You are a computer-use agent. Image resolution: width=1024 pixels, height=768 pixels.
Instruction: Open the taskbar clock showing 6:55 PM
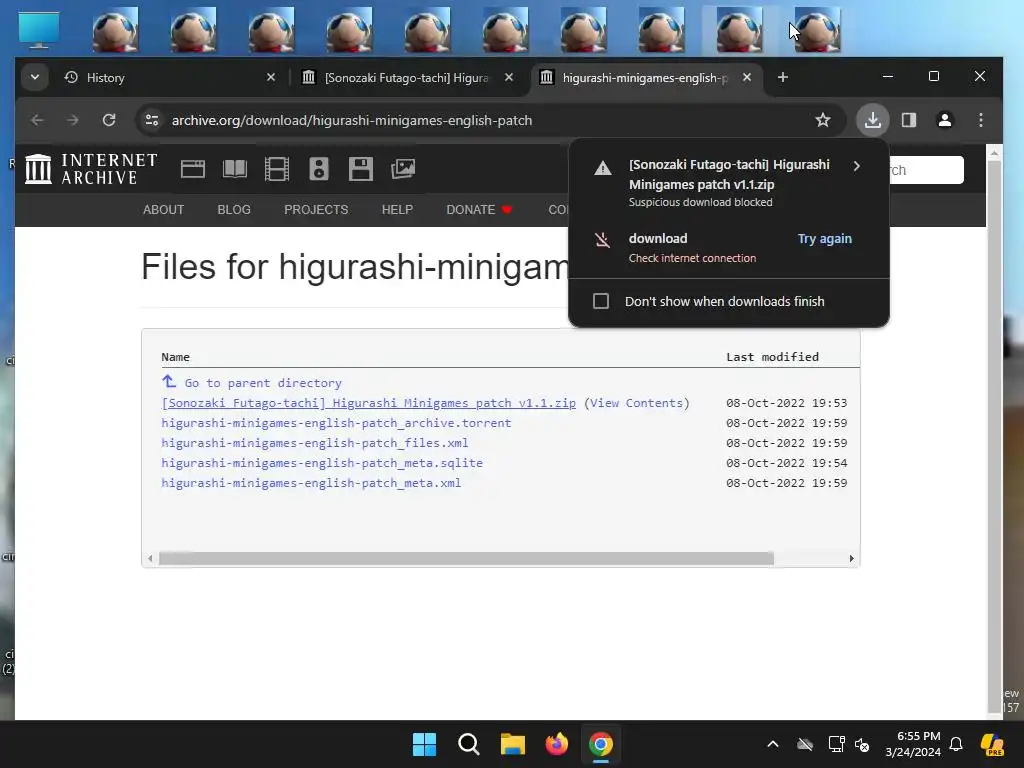click(913, 744)
